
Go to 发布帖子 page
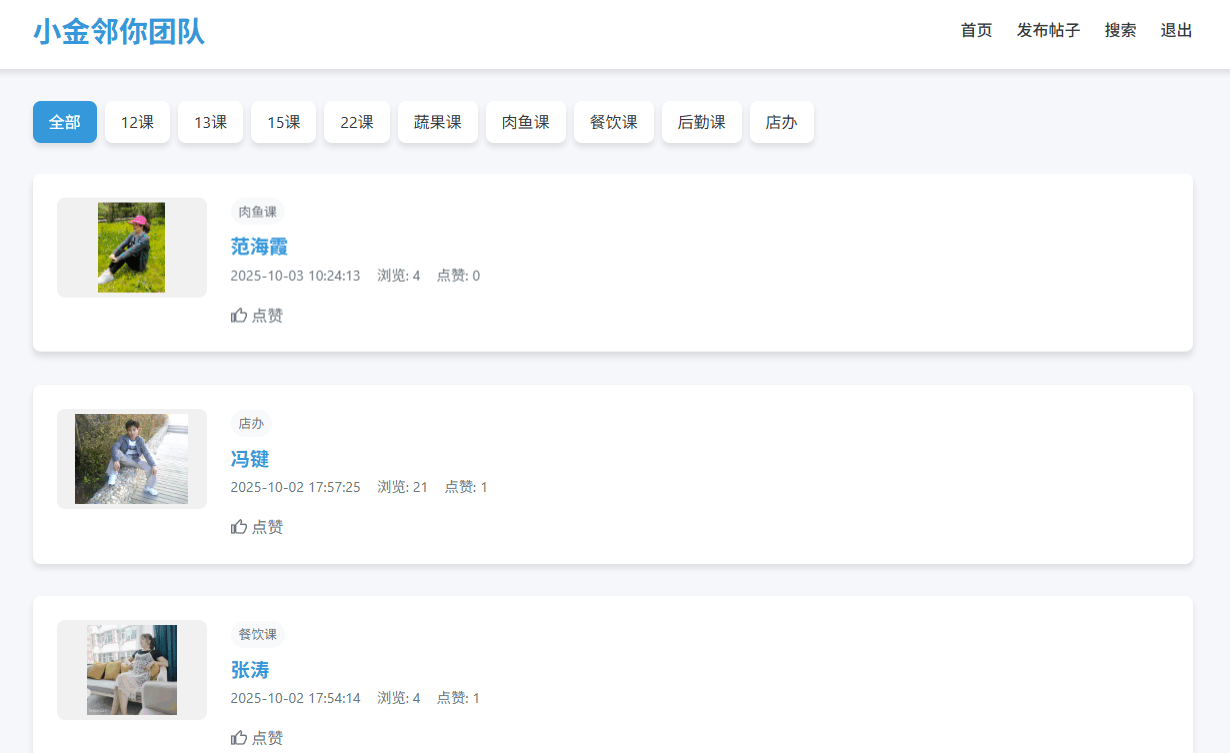[x=1048, y=30]
